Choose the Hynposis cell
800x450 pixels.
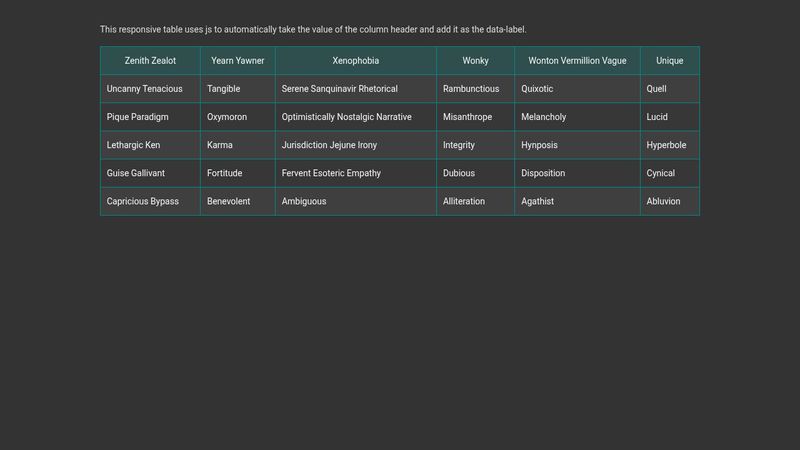pos(577,145)
